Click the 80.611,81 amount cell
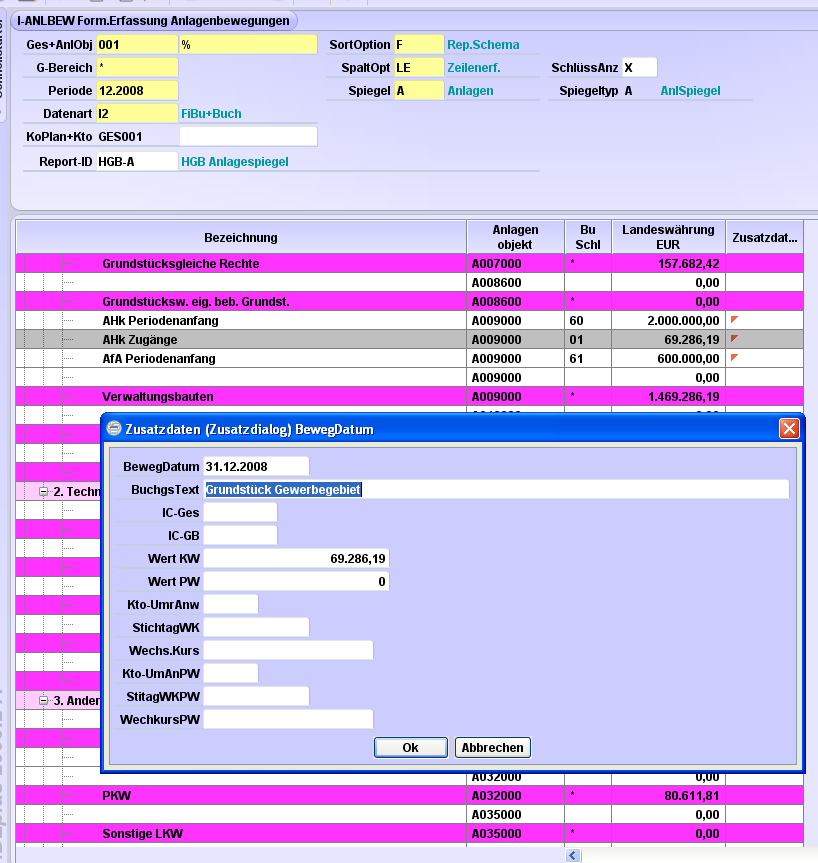The image size is (818, 863). click(668, 795)
